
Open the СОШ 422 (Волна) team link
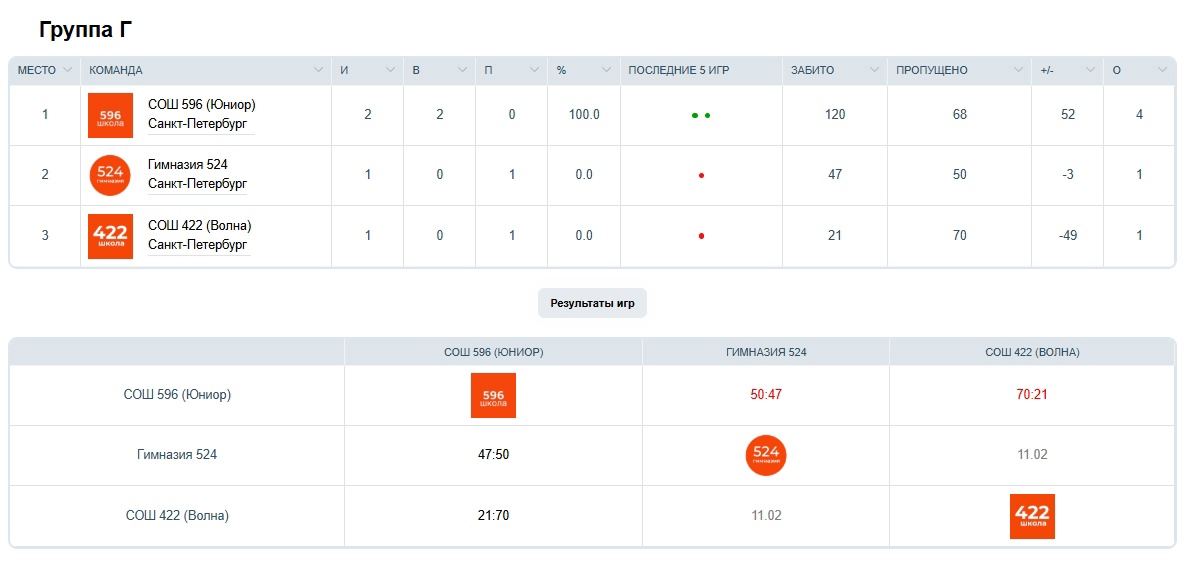tap(199, 225)
